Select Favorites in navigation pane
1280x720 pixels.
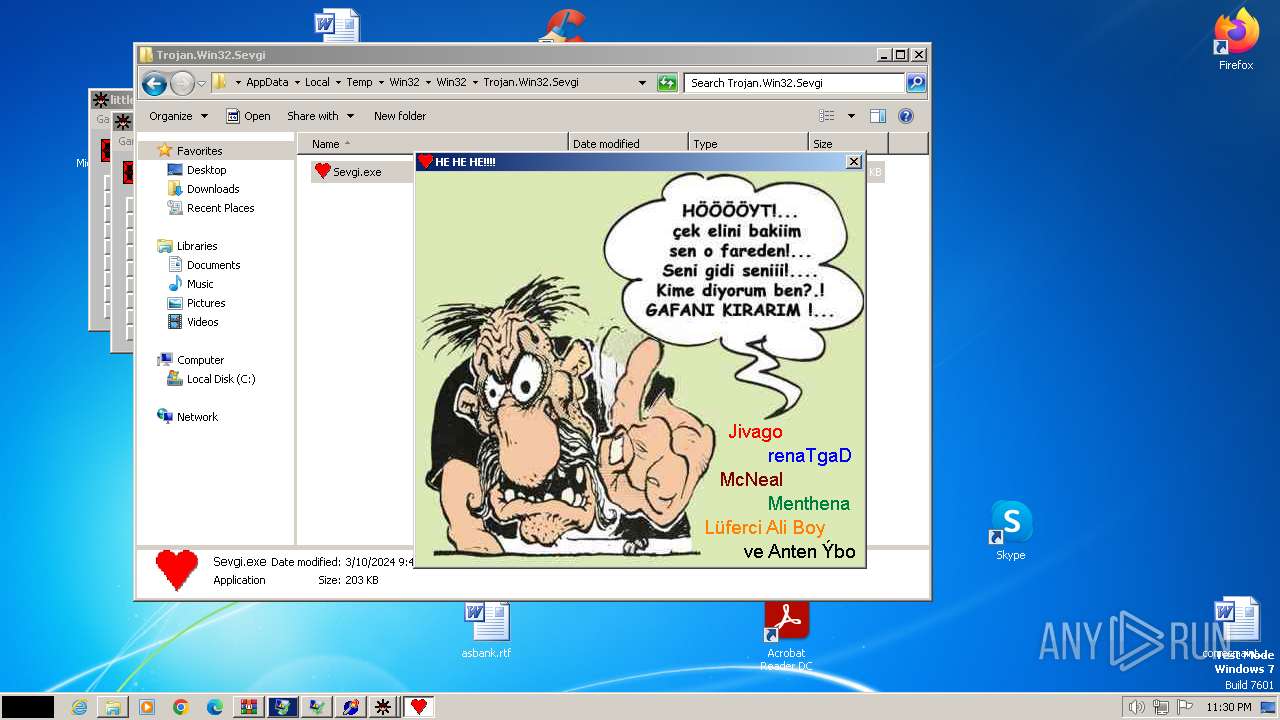coord(199,151)
